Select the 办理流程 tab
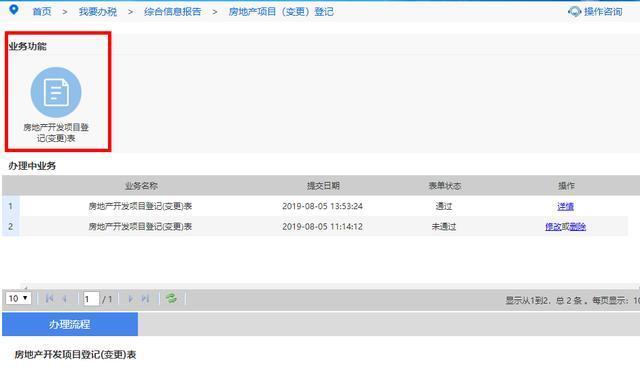640x383 pixels. click(x=70, y=325)
